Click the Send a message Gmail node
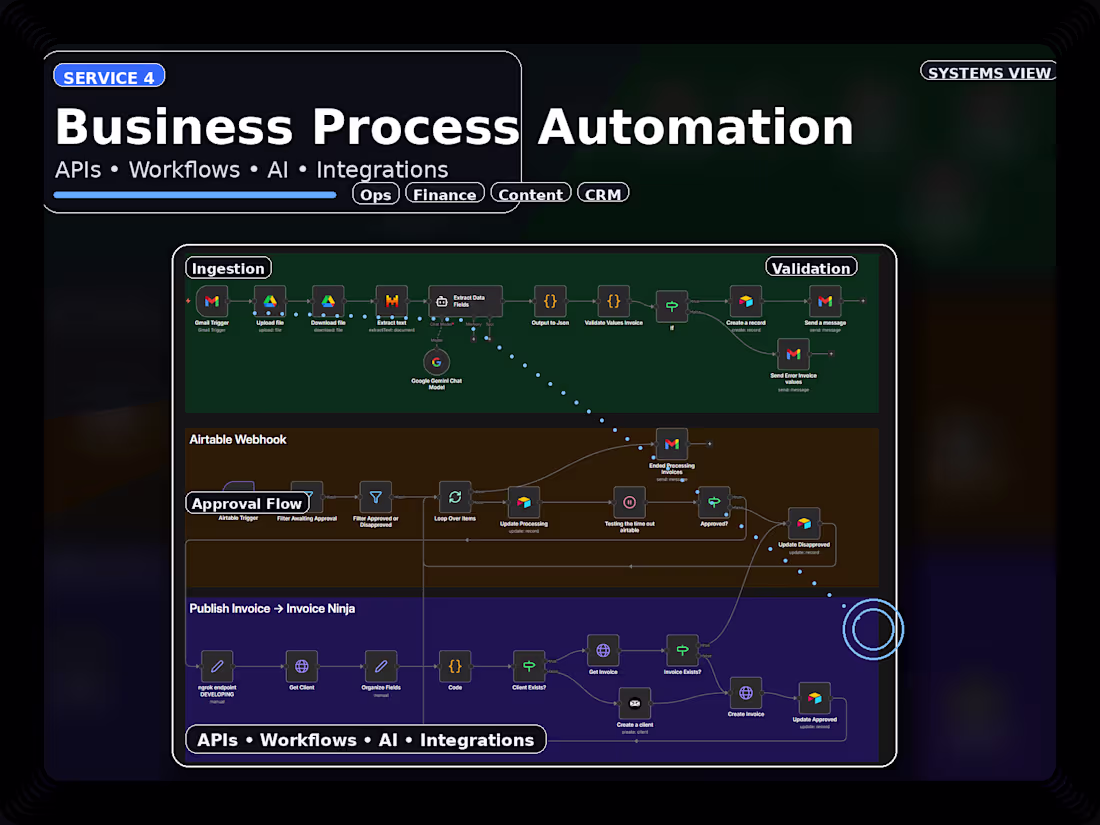 (825, 301)
